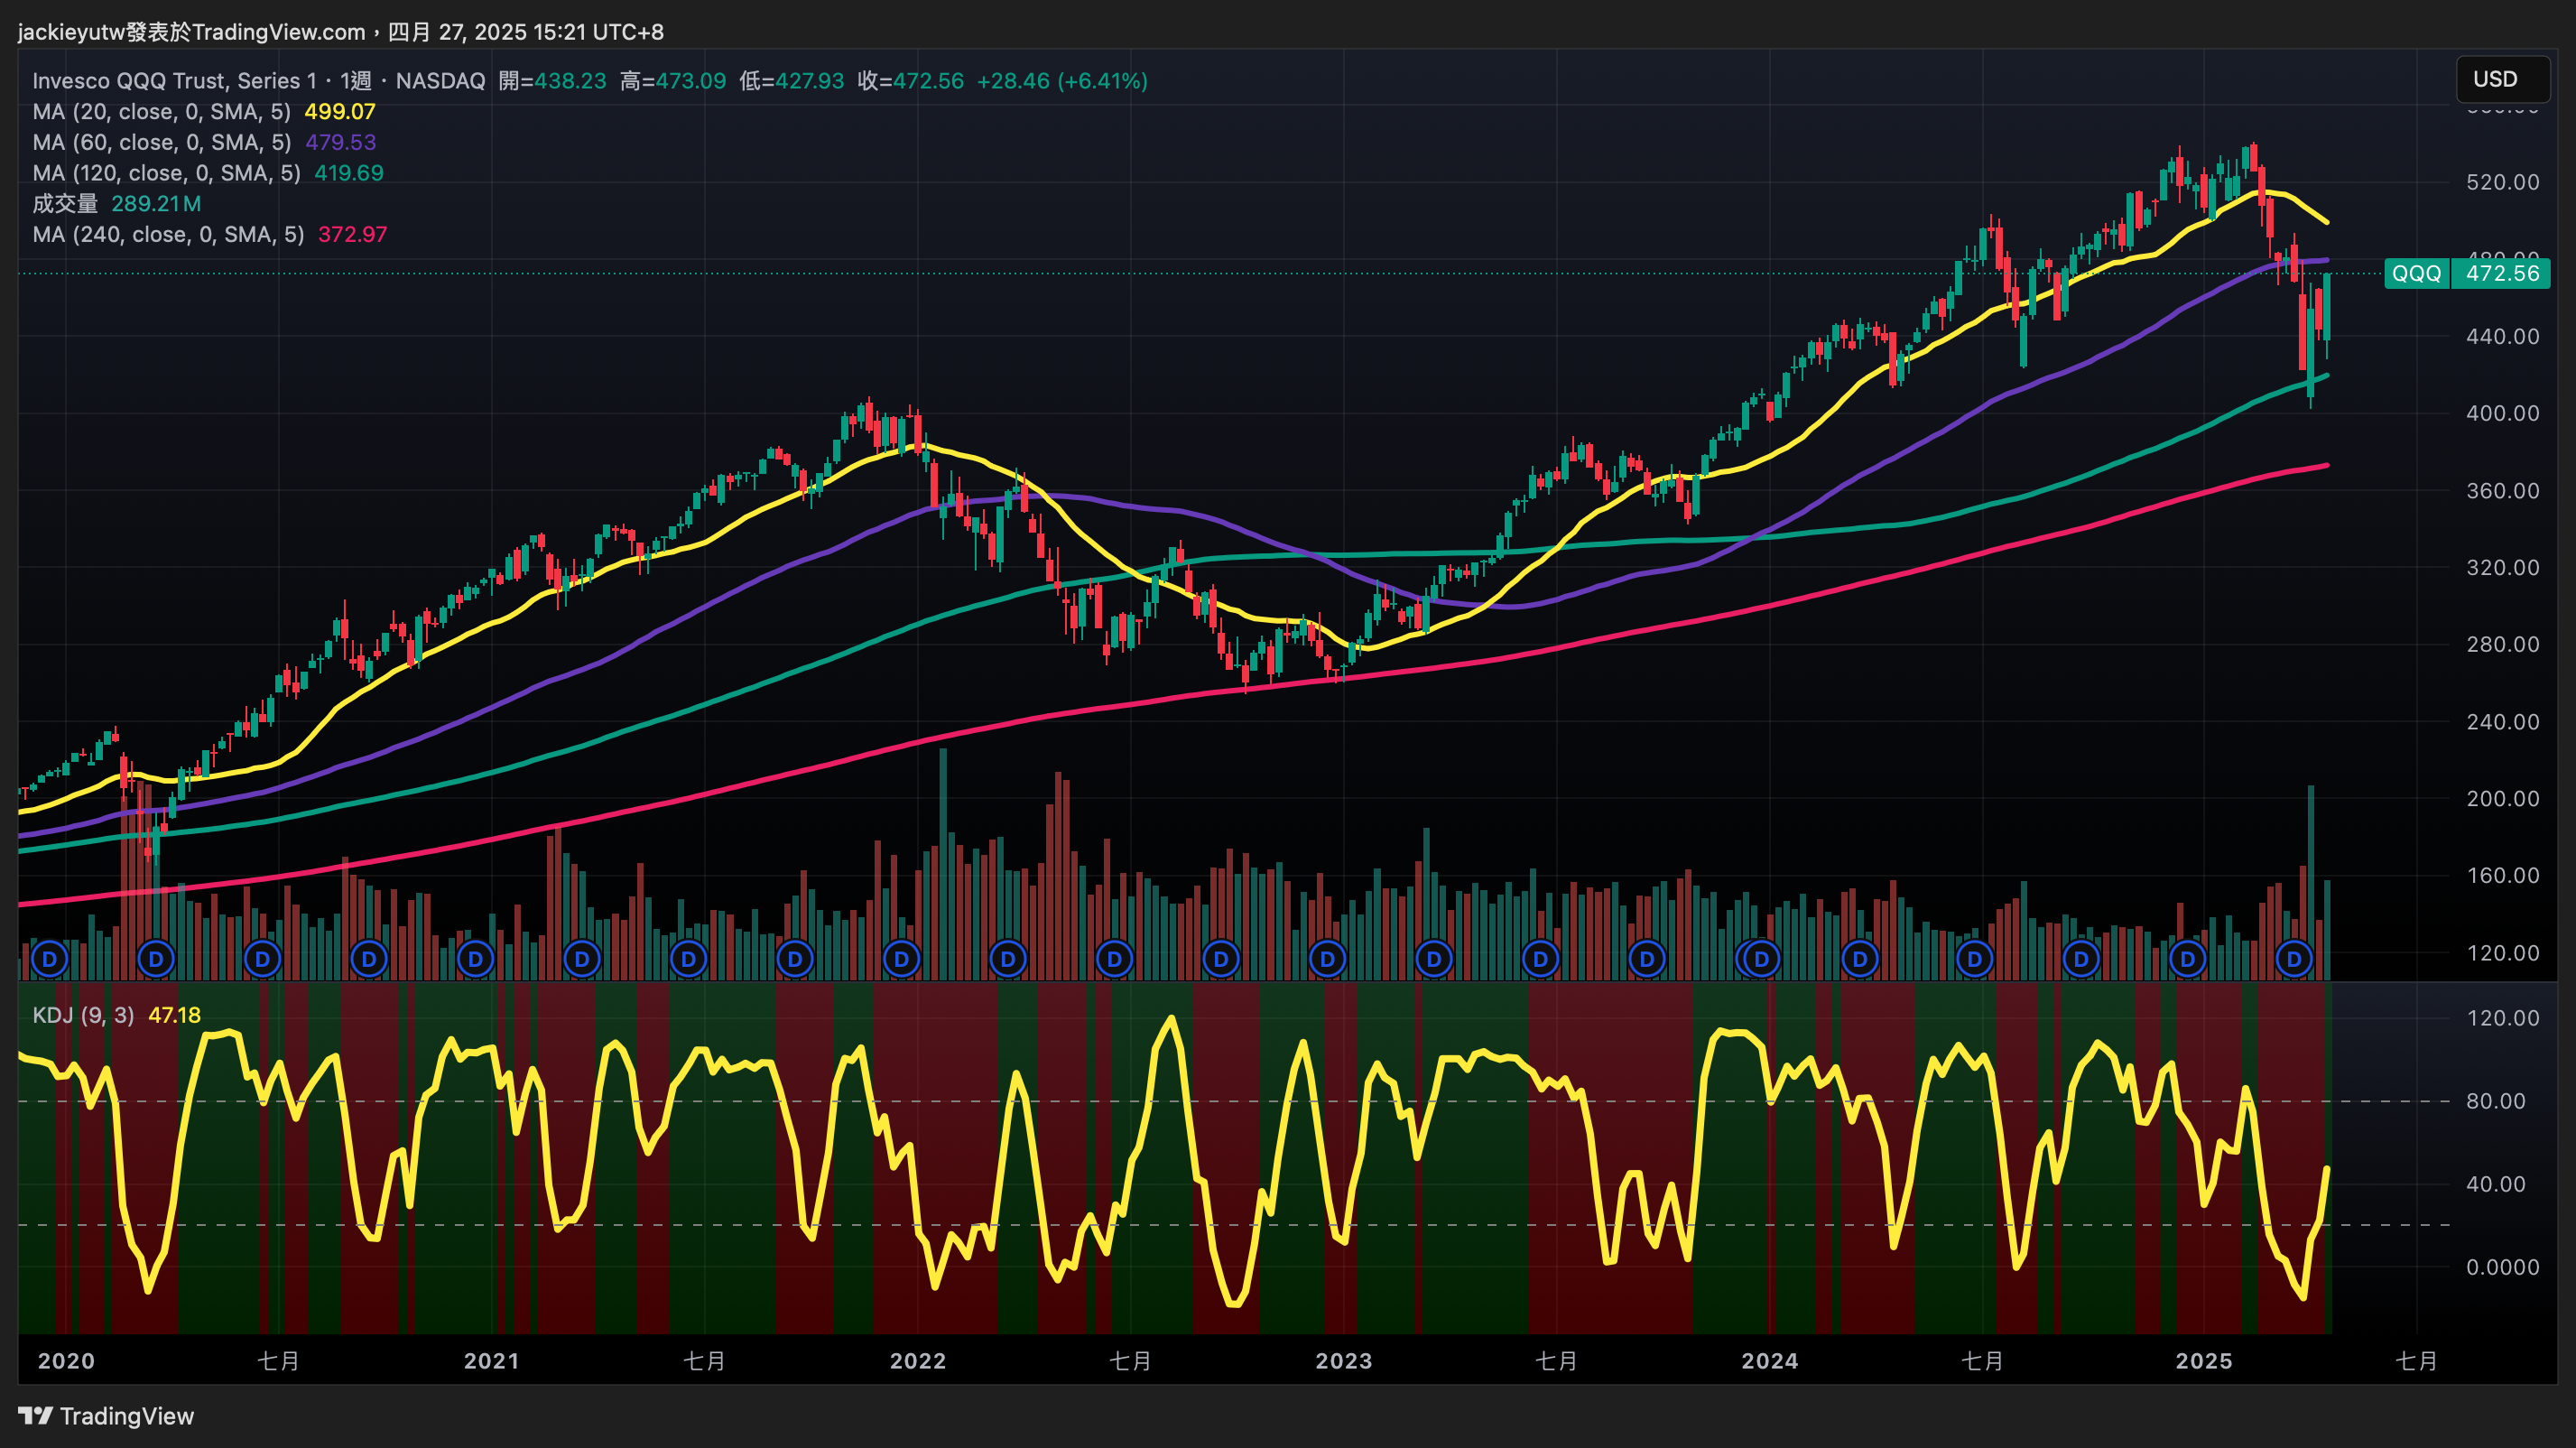Click the D marker directly above the 2023 label

(x=1327, y=960)
